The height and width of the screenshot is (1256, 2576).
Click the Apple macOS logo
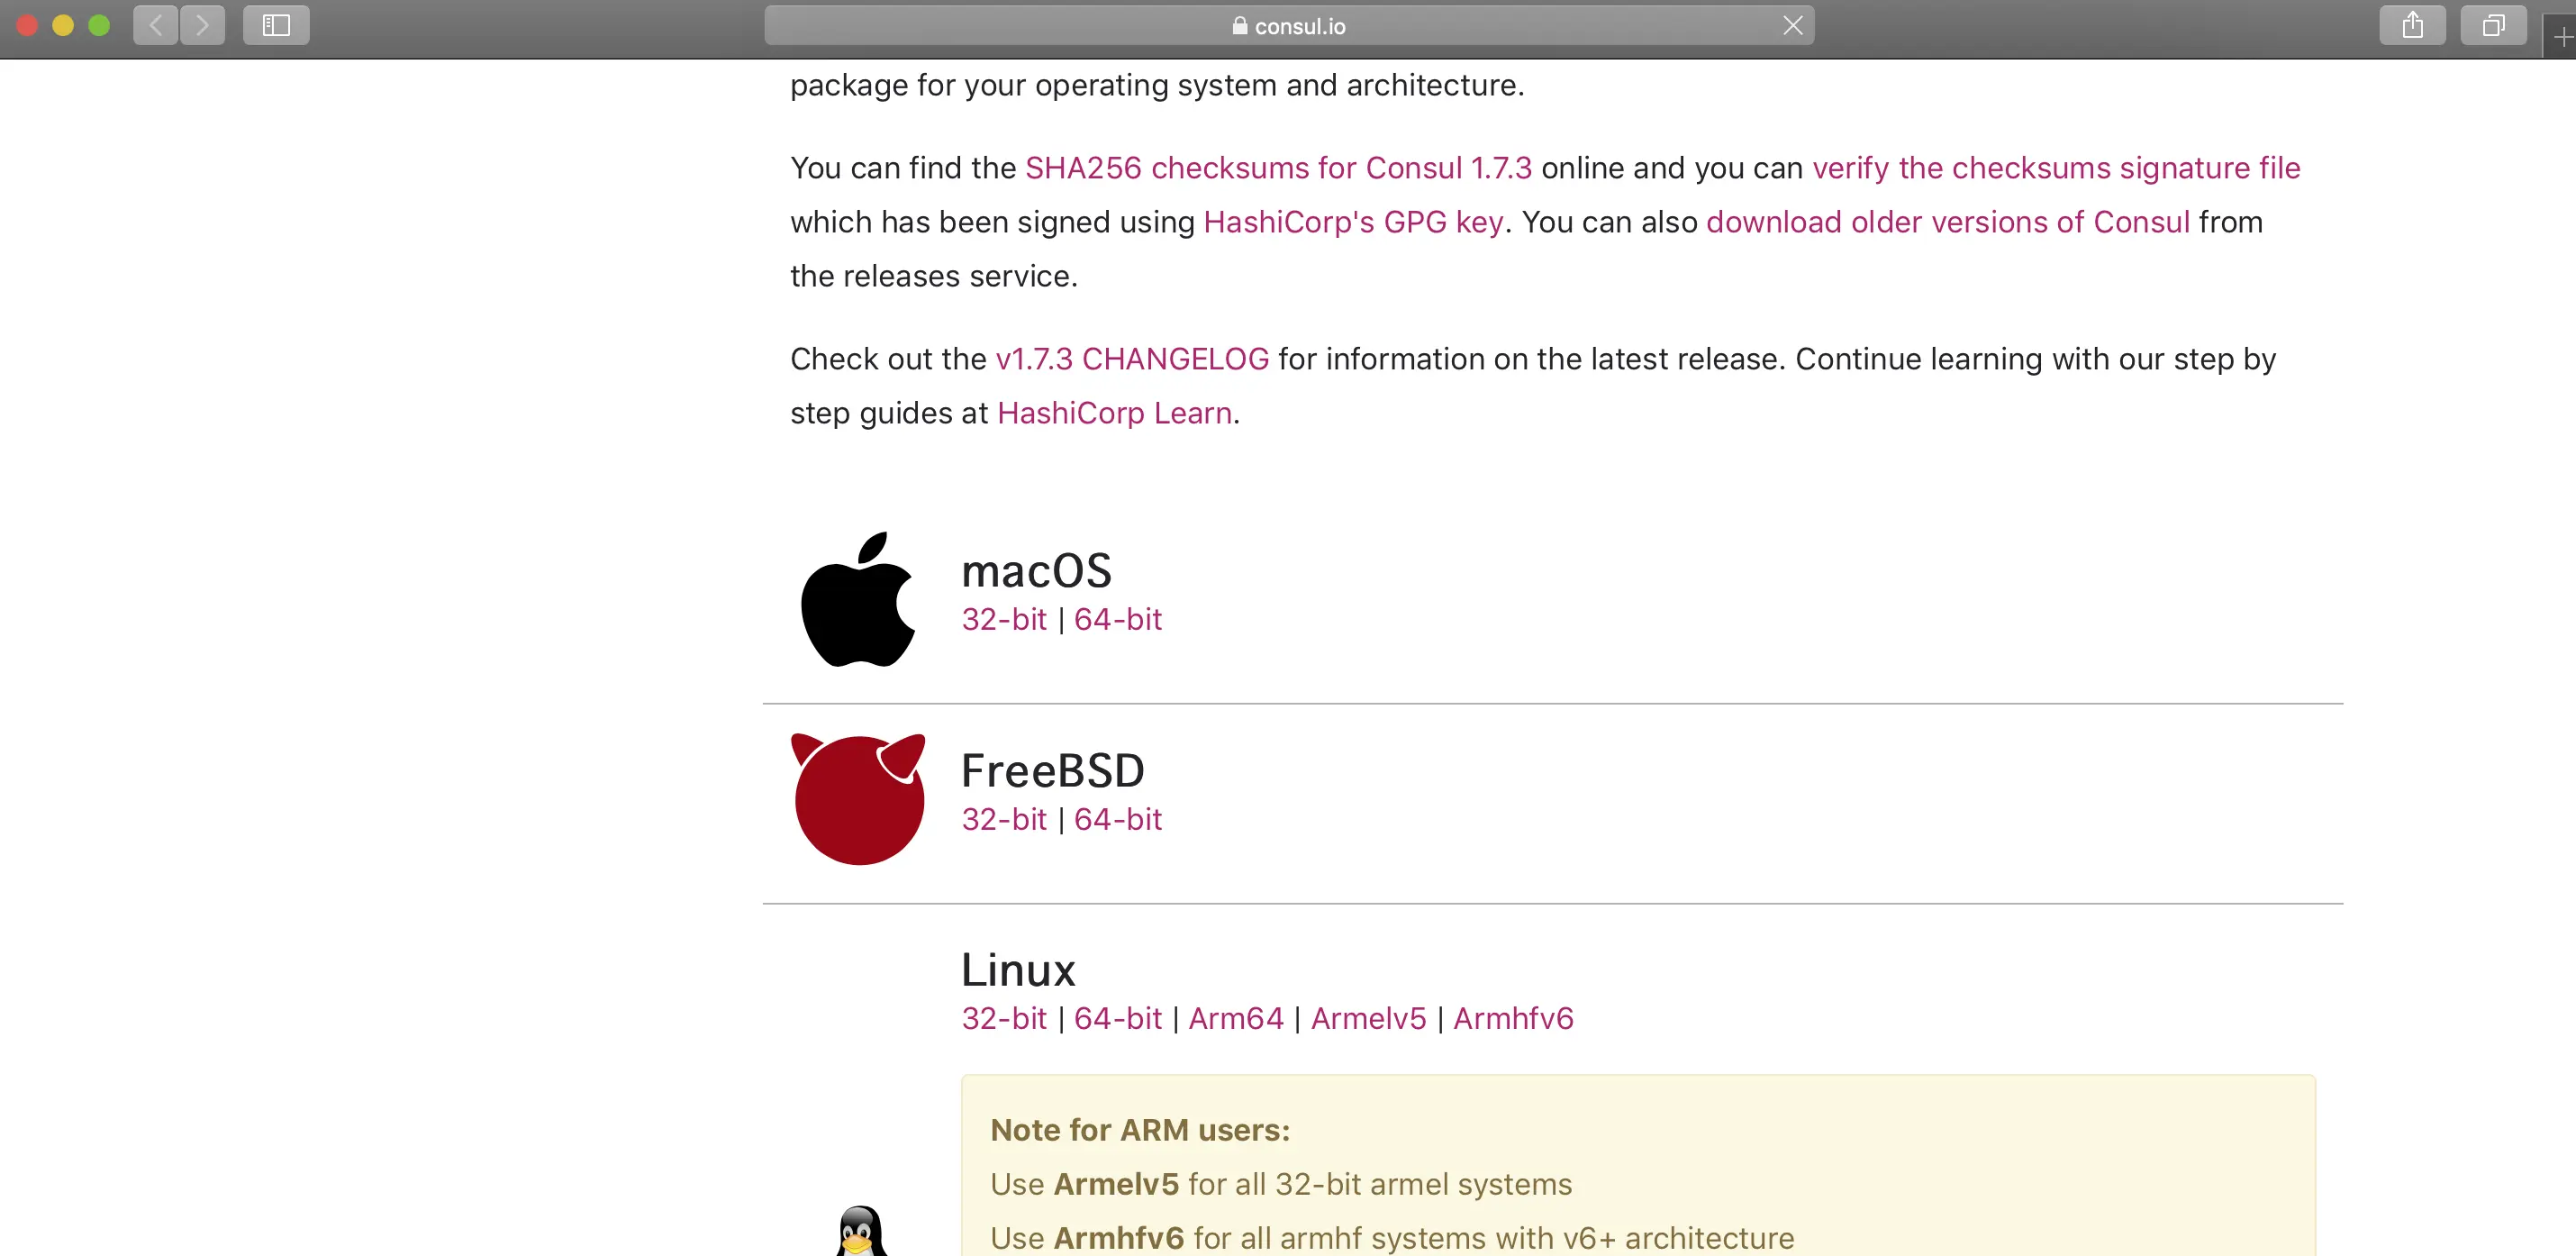[858, 600]
